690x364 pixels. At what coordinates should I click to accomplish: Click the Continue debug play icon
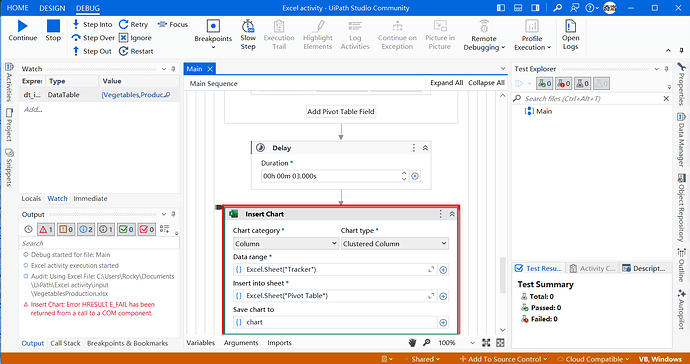point(22,26)
